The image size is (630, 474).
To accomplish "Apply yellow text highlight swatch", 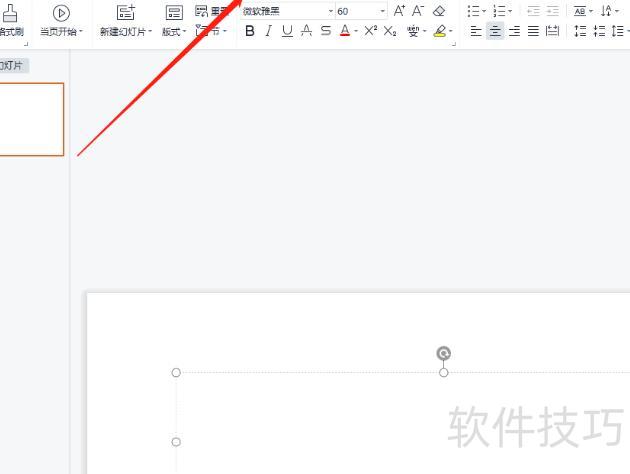I will [x=440, y=31].
